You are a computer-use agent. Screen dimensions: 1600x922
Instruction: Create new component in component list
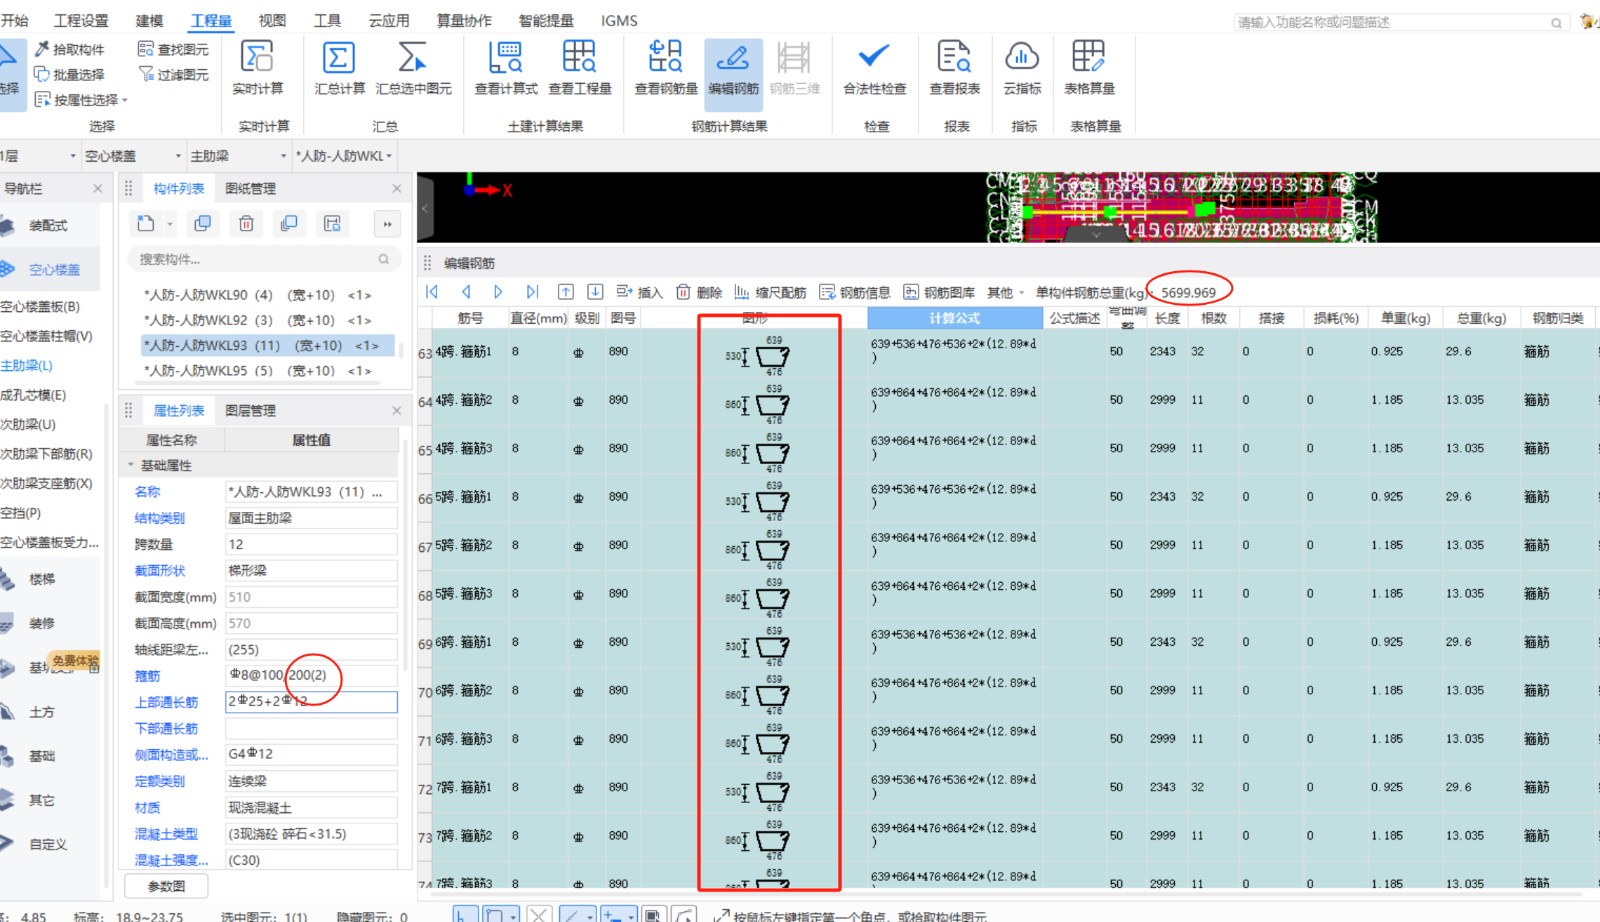pyautogui.click(x=146, y=223)
